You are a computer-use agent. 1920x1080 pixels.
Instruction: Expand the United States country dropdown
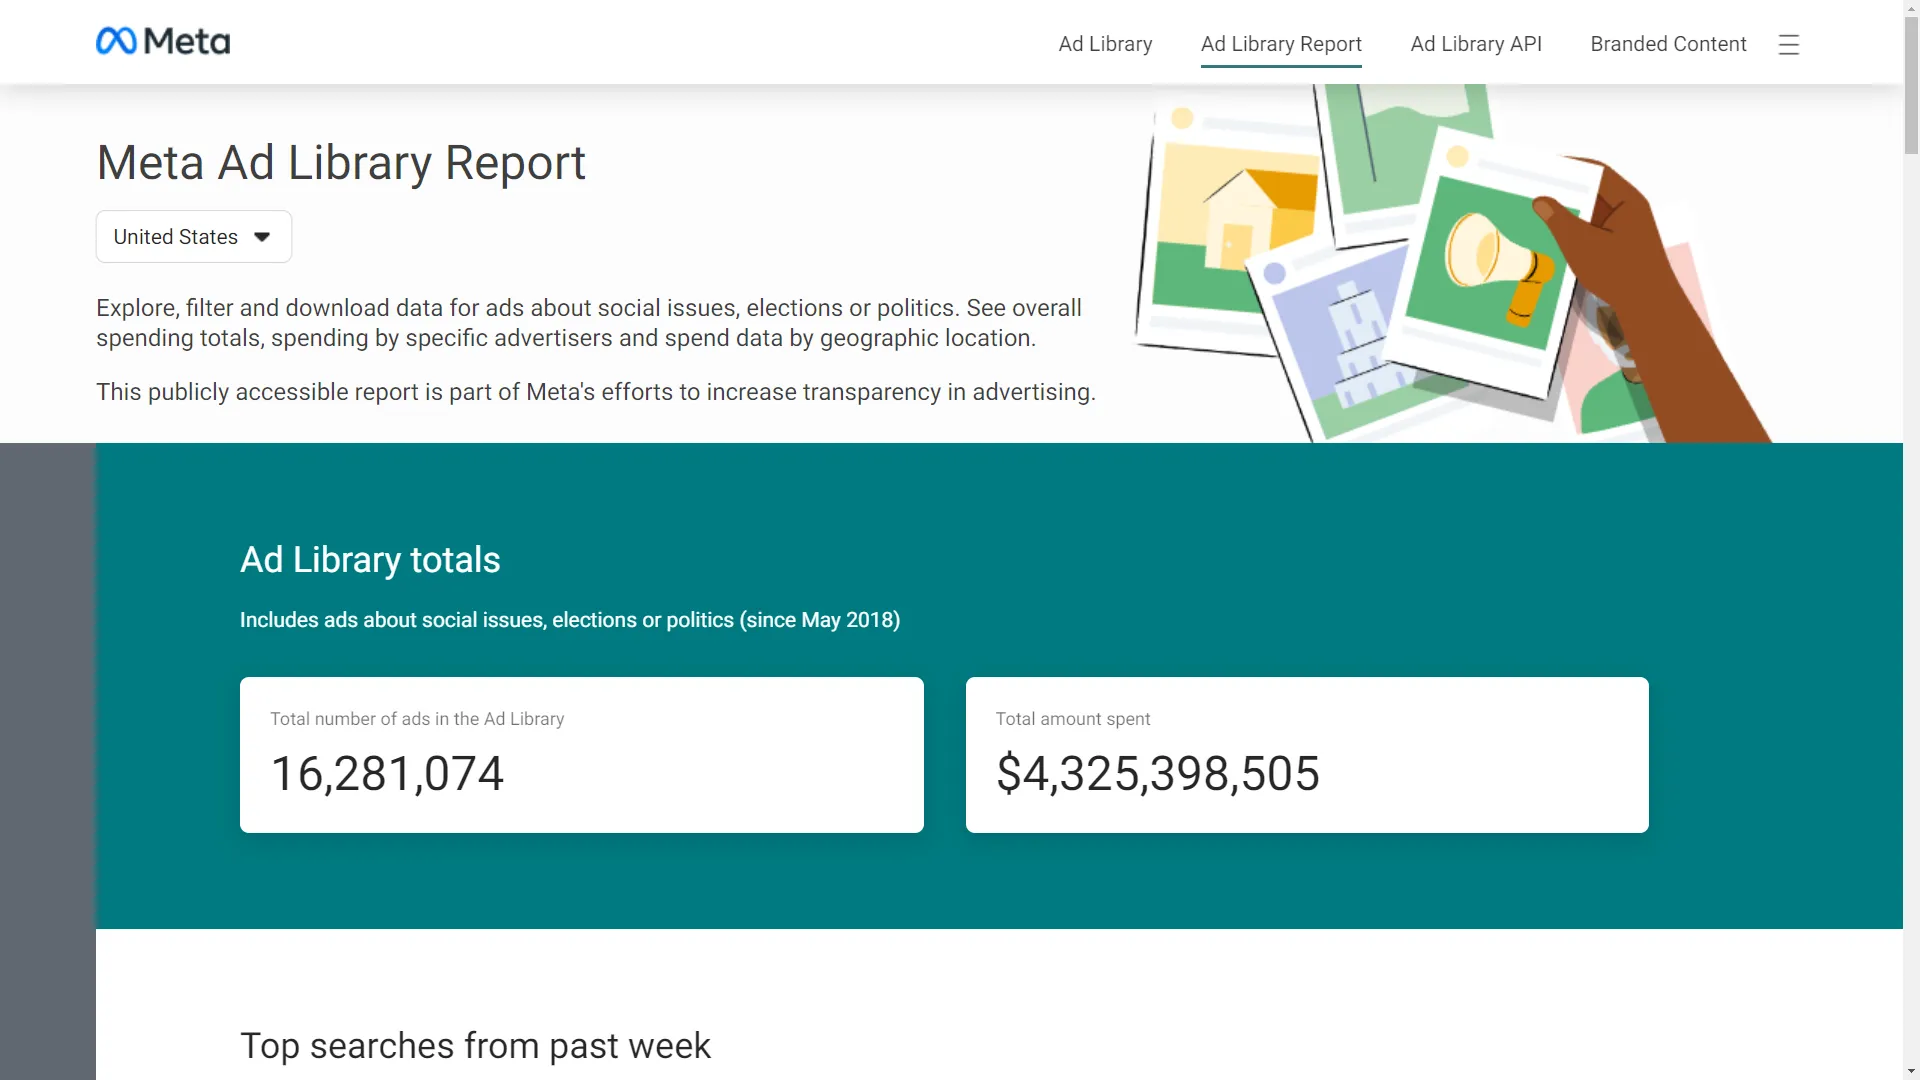pyautogui.click(x=194, y=237)
